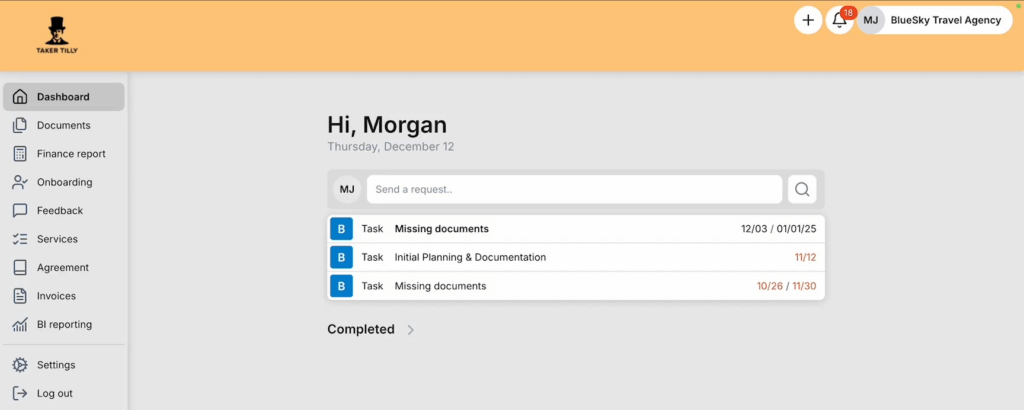1024x410 pixels.
Task: Go to Onboarding section
Action: click(64, 182)
